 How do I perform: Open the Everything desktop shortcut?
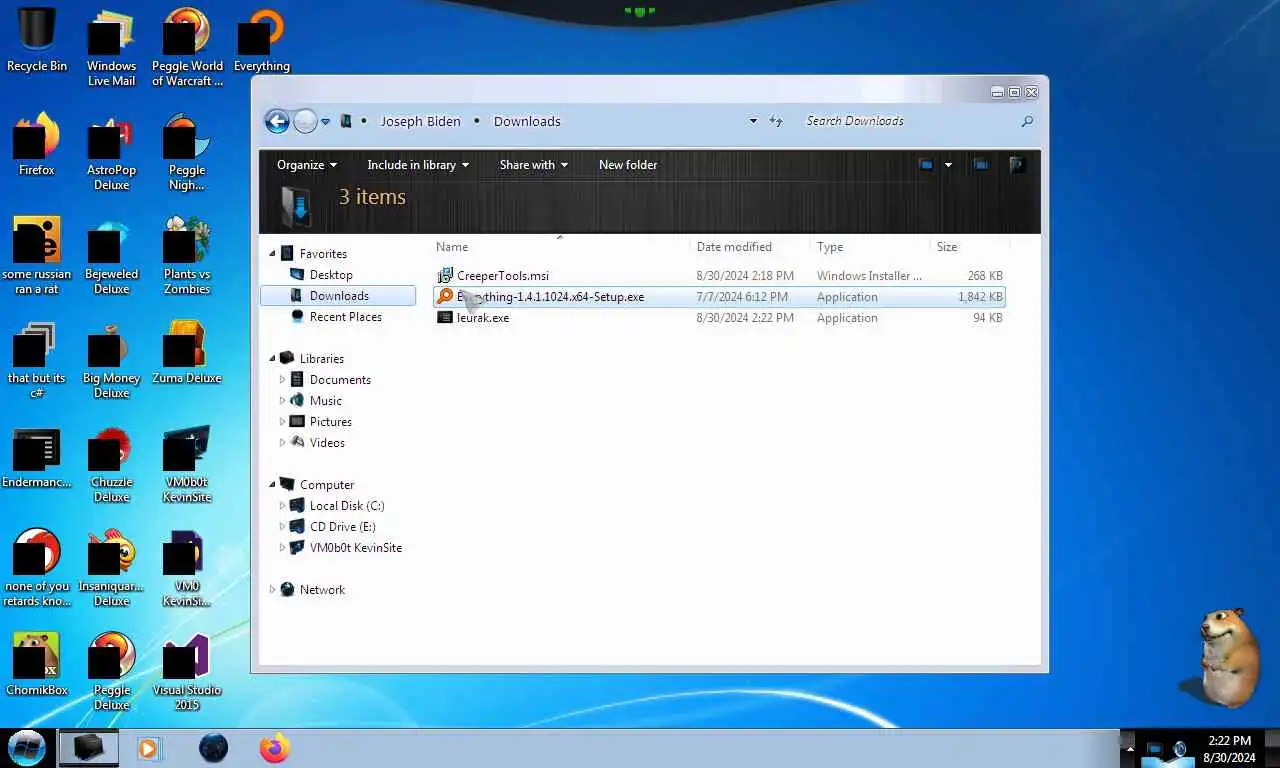pyautogui.click(x=262, y=40)
